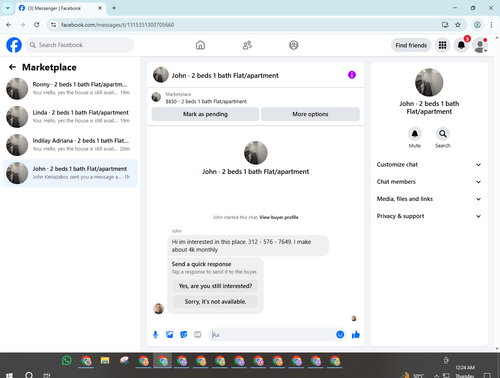Open the View buyer profile link
The image size is (500, 378).
279,217
